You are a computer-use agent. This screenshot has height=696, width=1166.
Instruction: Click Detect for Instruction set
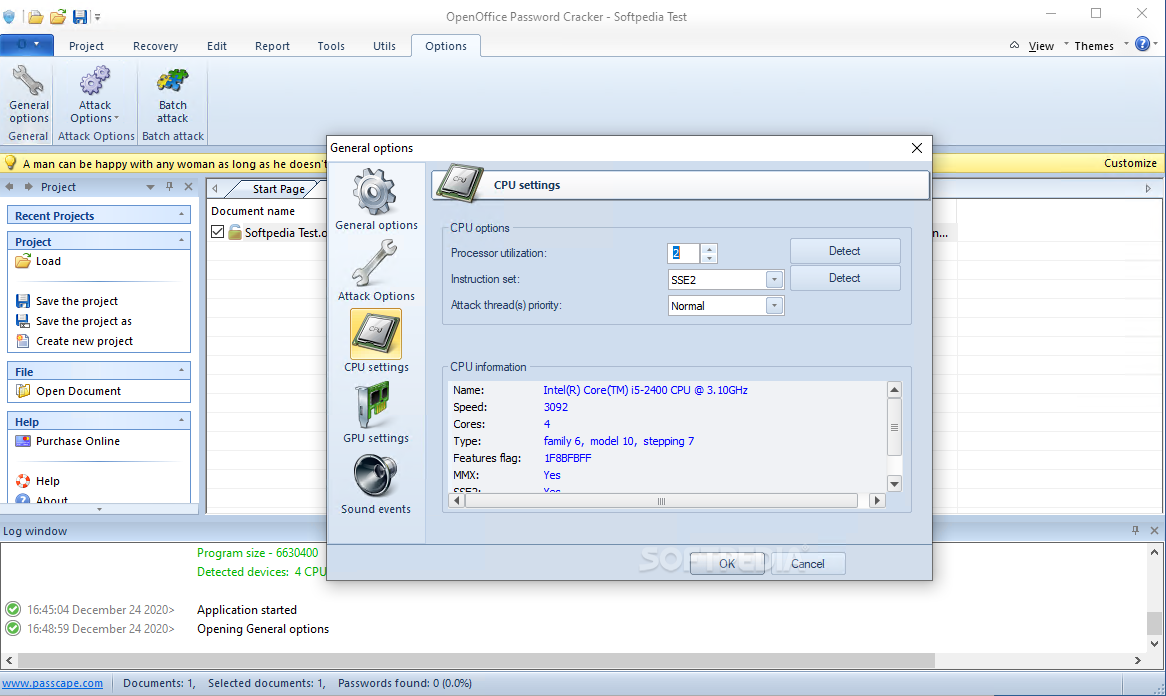845,278
